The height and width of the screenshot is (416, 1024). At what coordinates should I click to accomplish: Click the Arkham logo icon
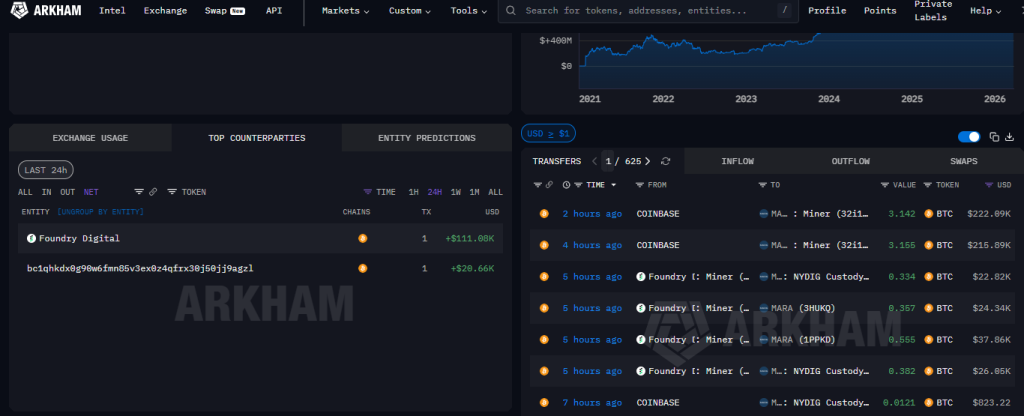pyautogui.click(x=17, y=10)
